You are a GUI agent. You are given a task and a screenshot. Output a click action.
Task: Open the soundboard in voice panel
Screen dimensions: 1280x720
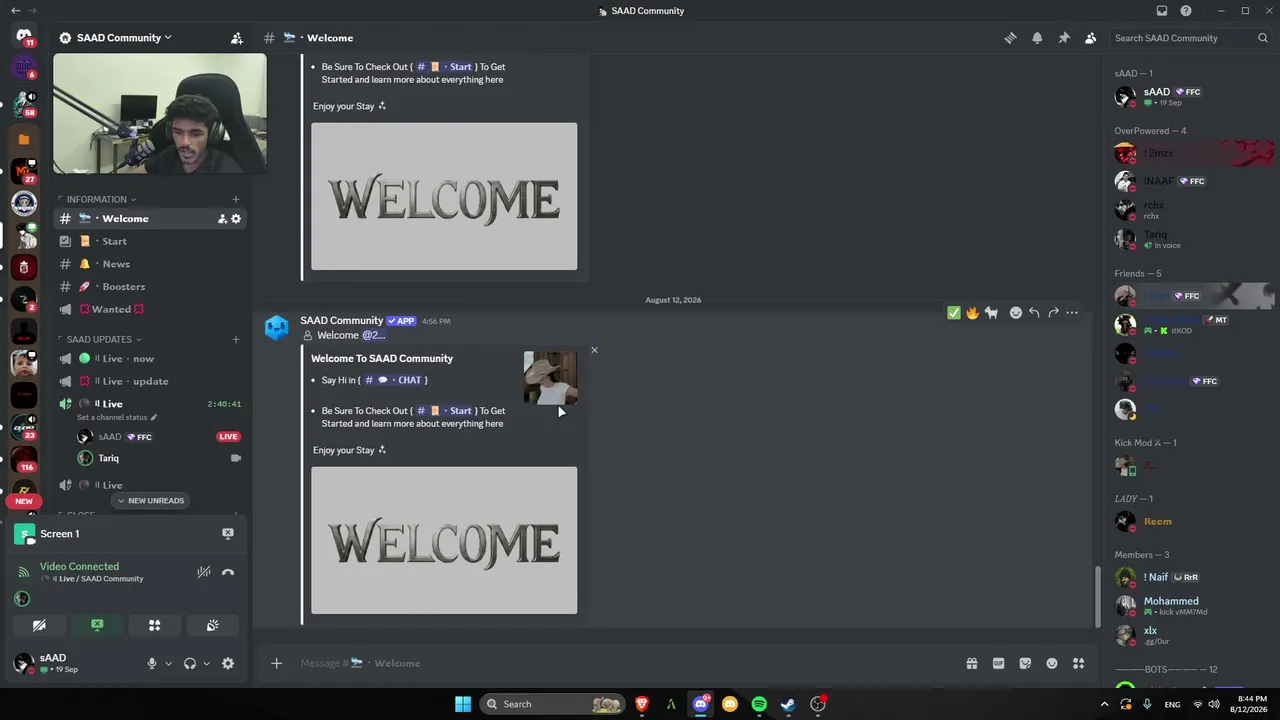[x=213, y=625]
